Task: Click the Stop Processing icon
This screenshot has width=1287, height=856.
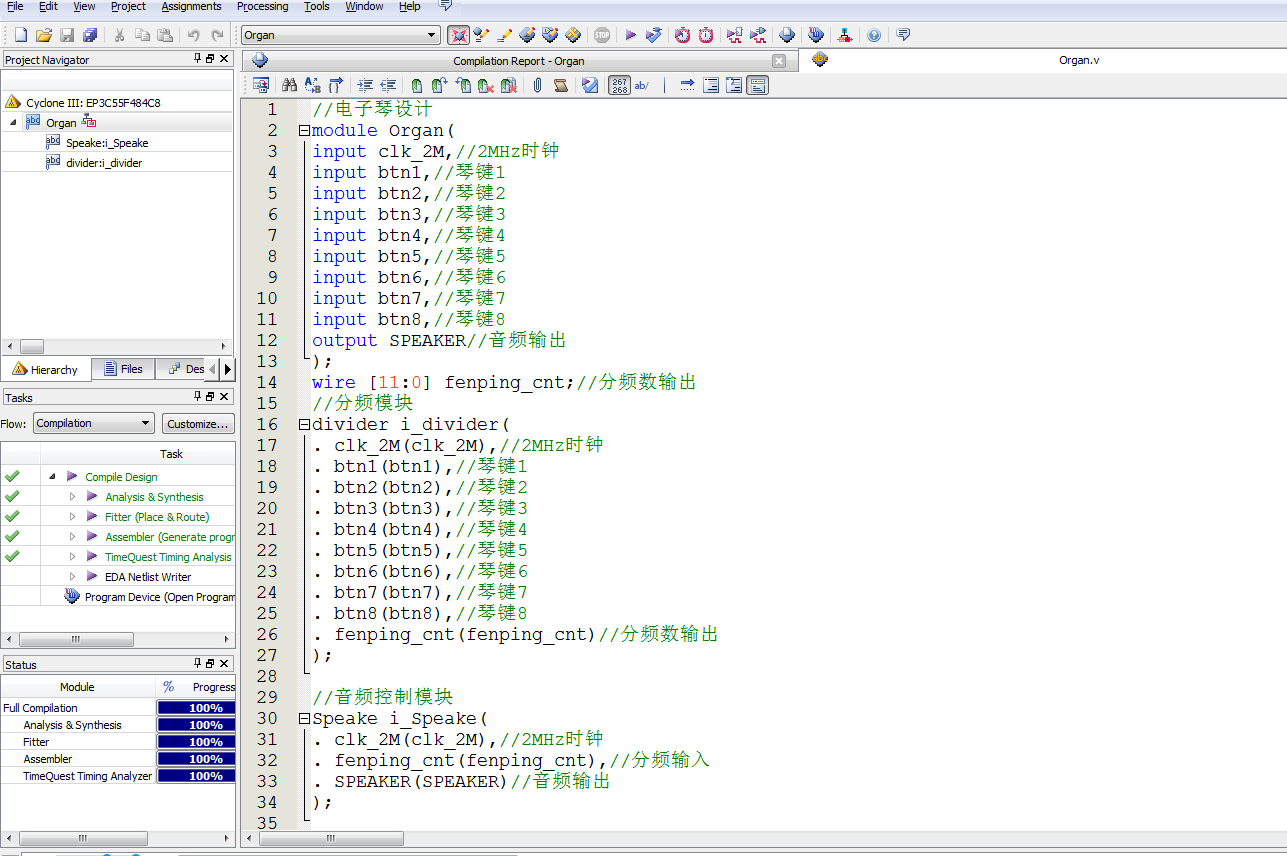Action: pyautogui.click(x=602, y=35)
